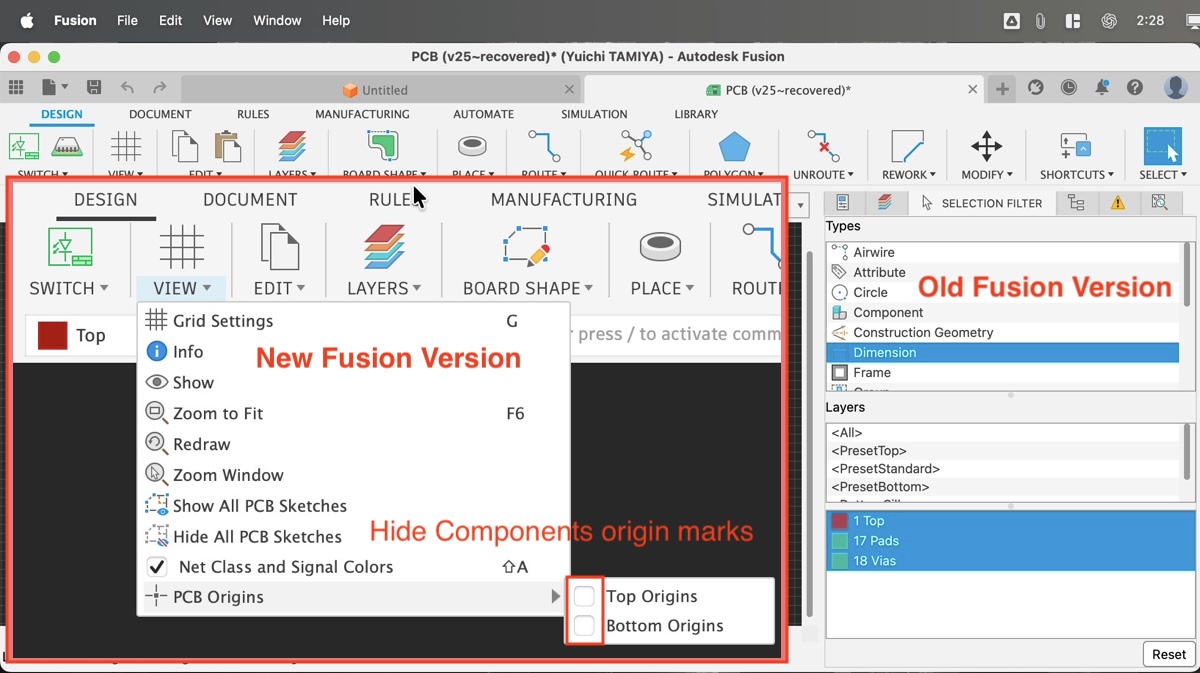Open the MODIFY dropdown label
Screen dimensions: 1200x673
click(x=987, y=174)
